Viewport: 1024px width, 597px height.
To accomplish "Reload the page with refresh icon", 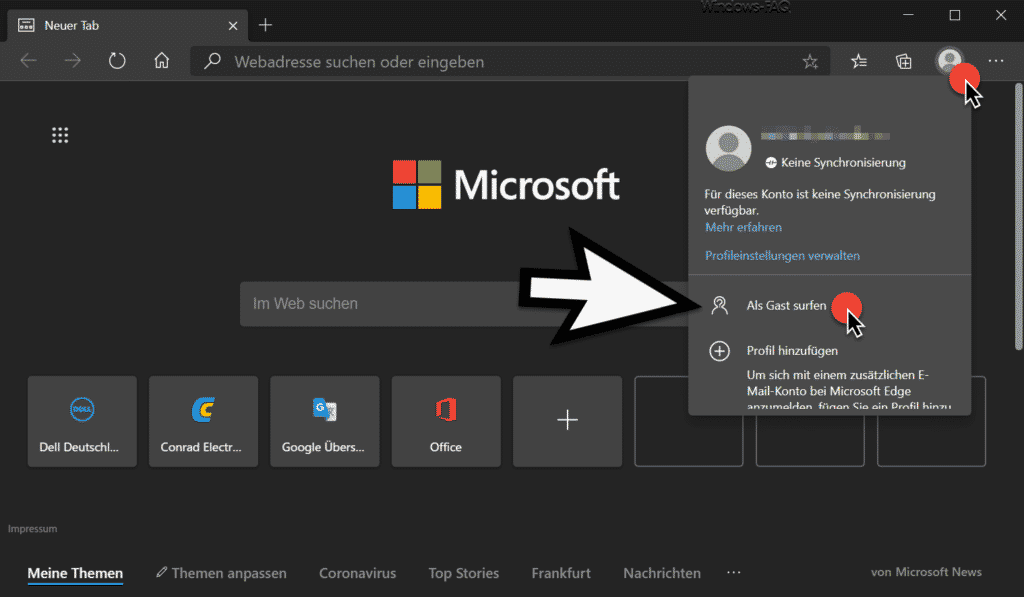I will (x=117, y=61).
